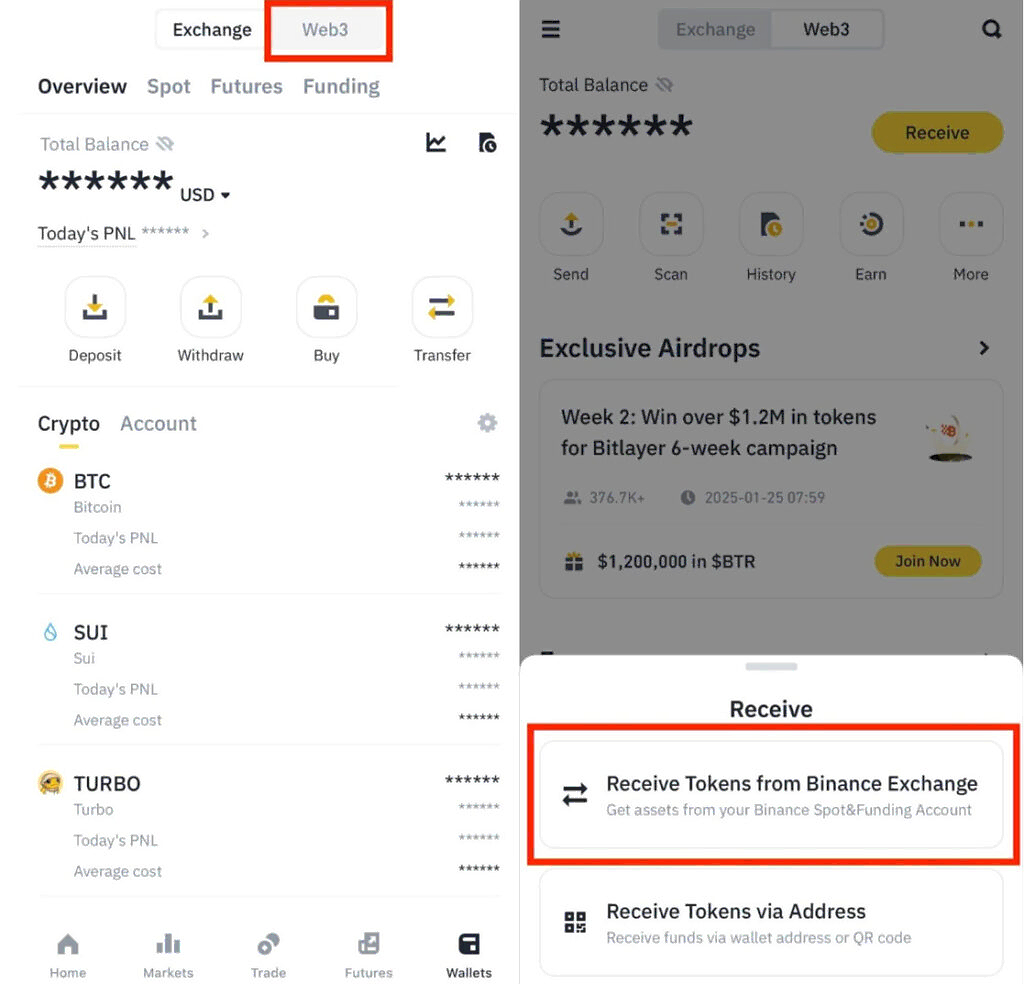The width and height of the screenshot is (1024, 984).
Task: Tap the Transfer arrows icon
Action: pos(441,307)
